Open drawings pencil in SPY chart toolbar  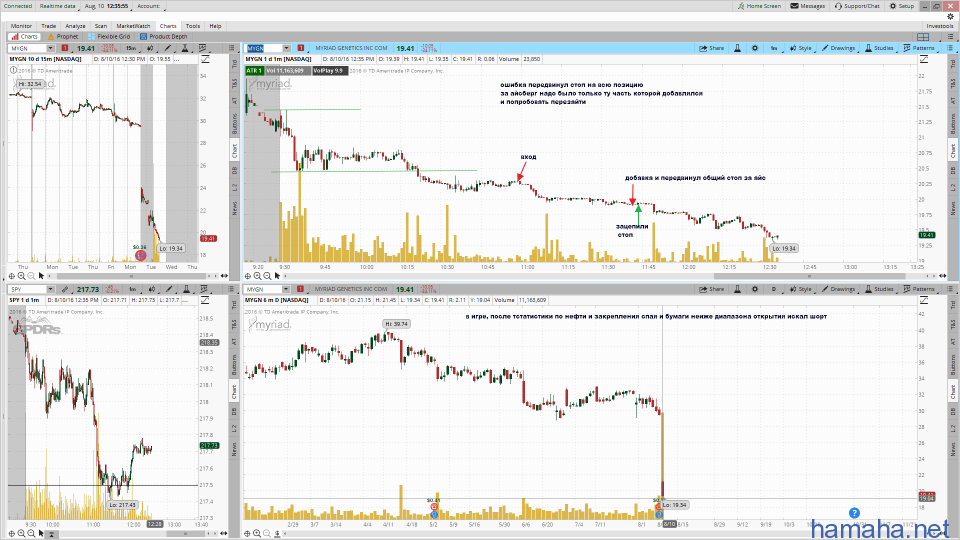pos(168,290)
